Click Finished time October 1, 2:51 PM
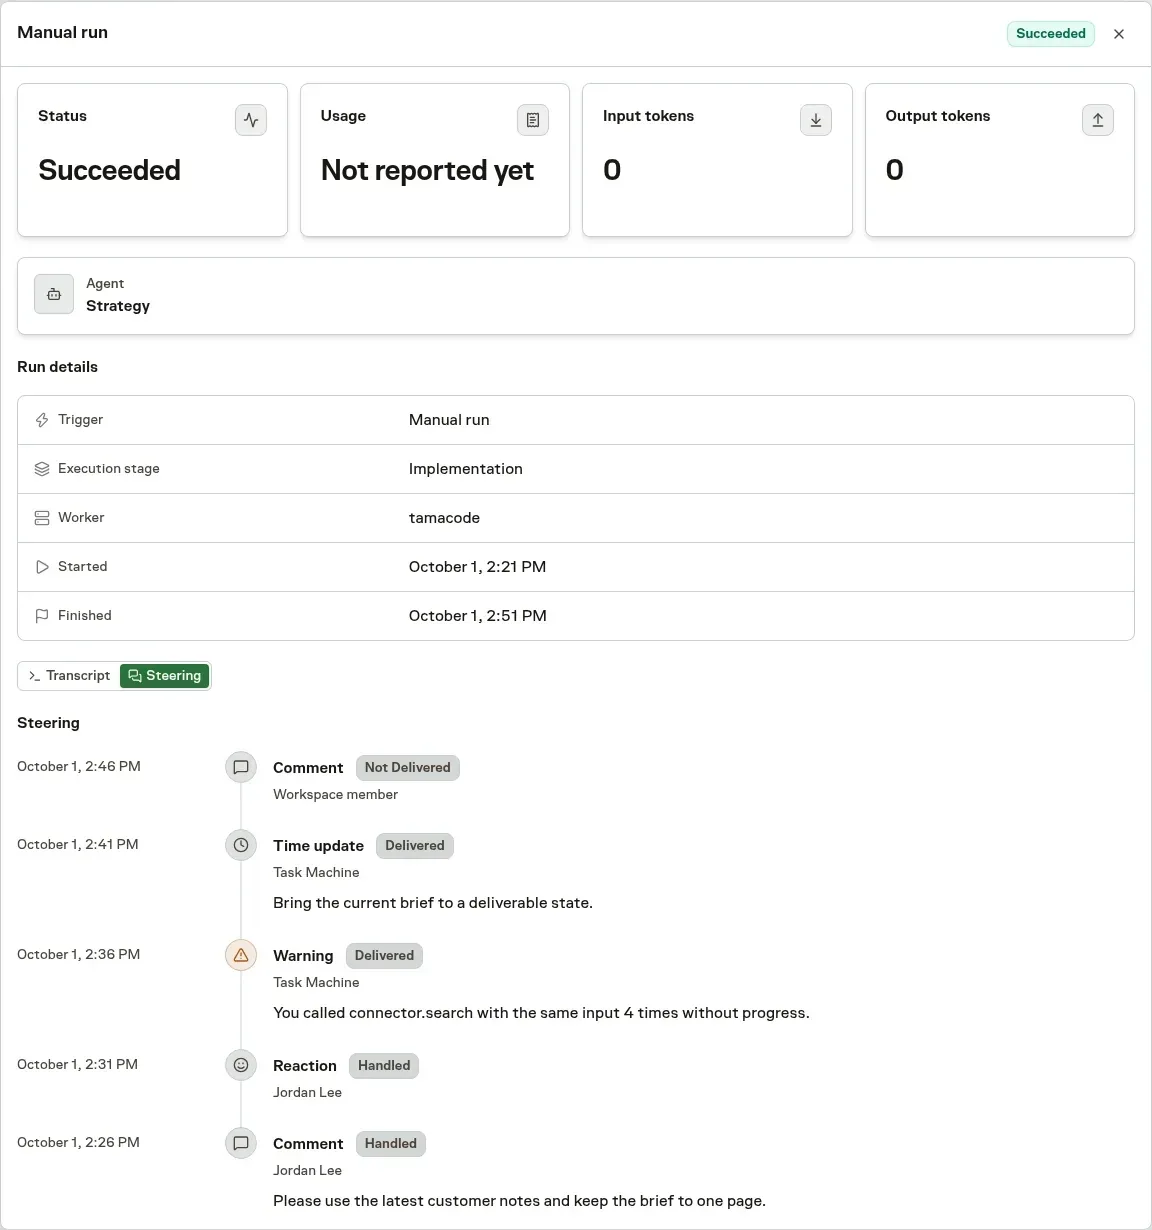This screenshot has width=1152, height=1230. 477,616
